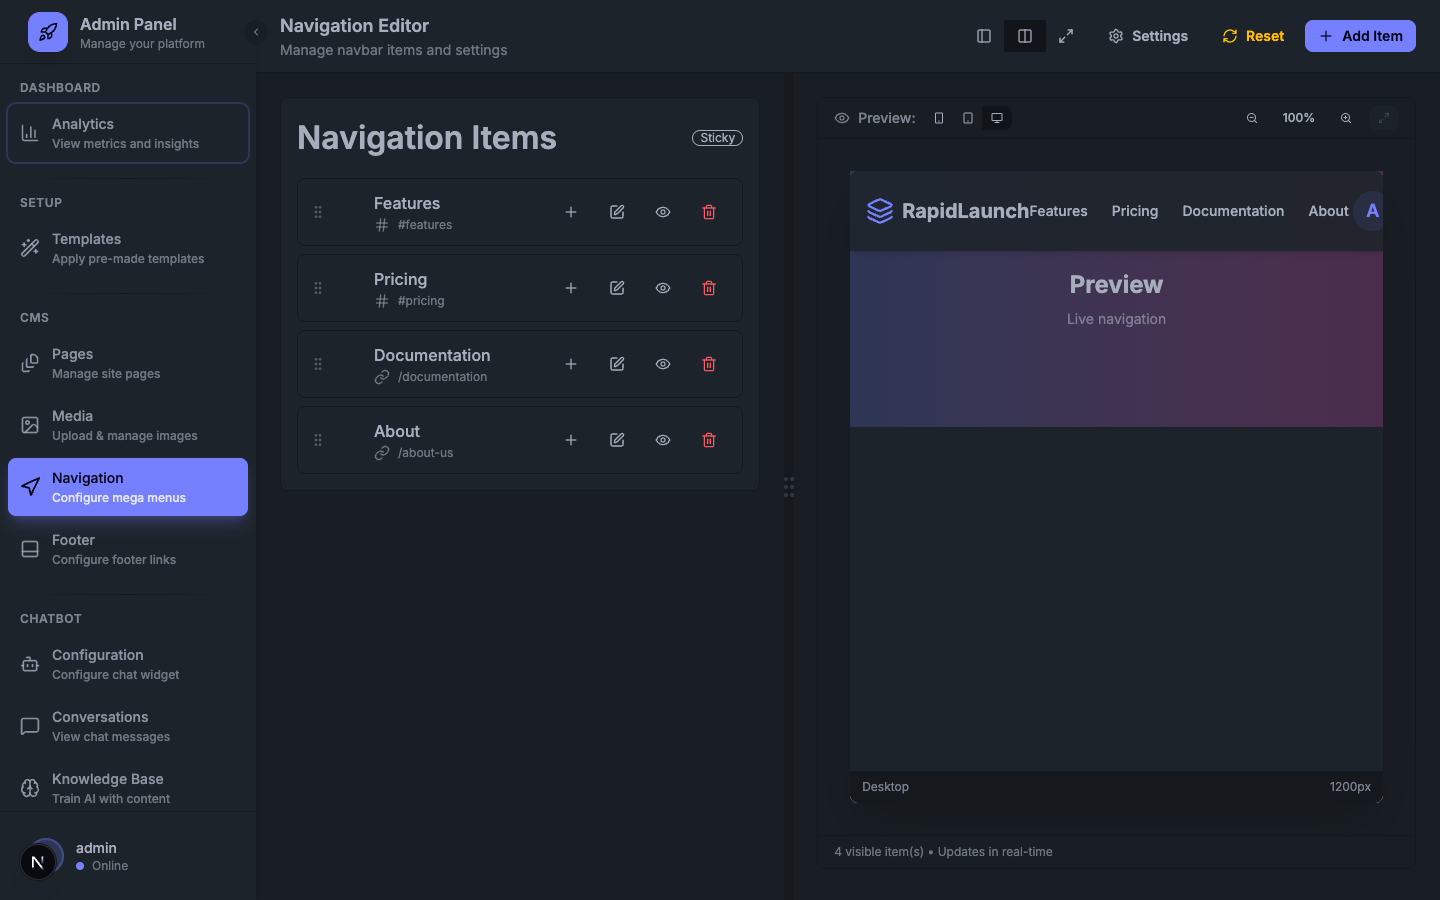Grab the drag handle of Documentation item
This screenshot has width=1440, height=900.
[318, 364]
